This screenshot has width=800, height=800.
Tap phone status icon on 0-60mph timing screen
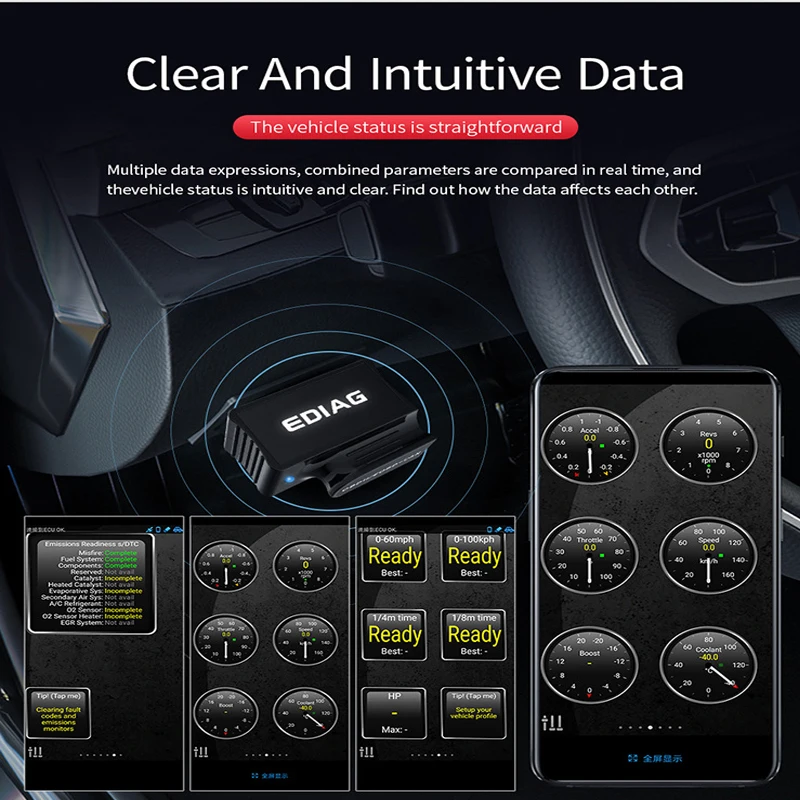click(490, 530)
